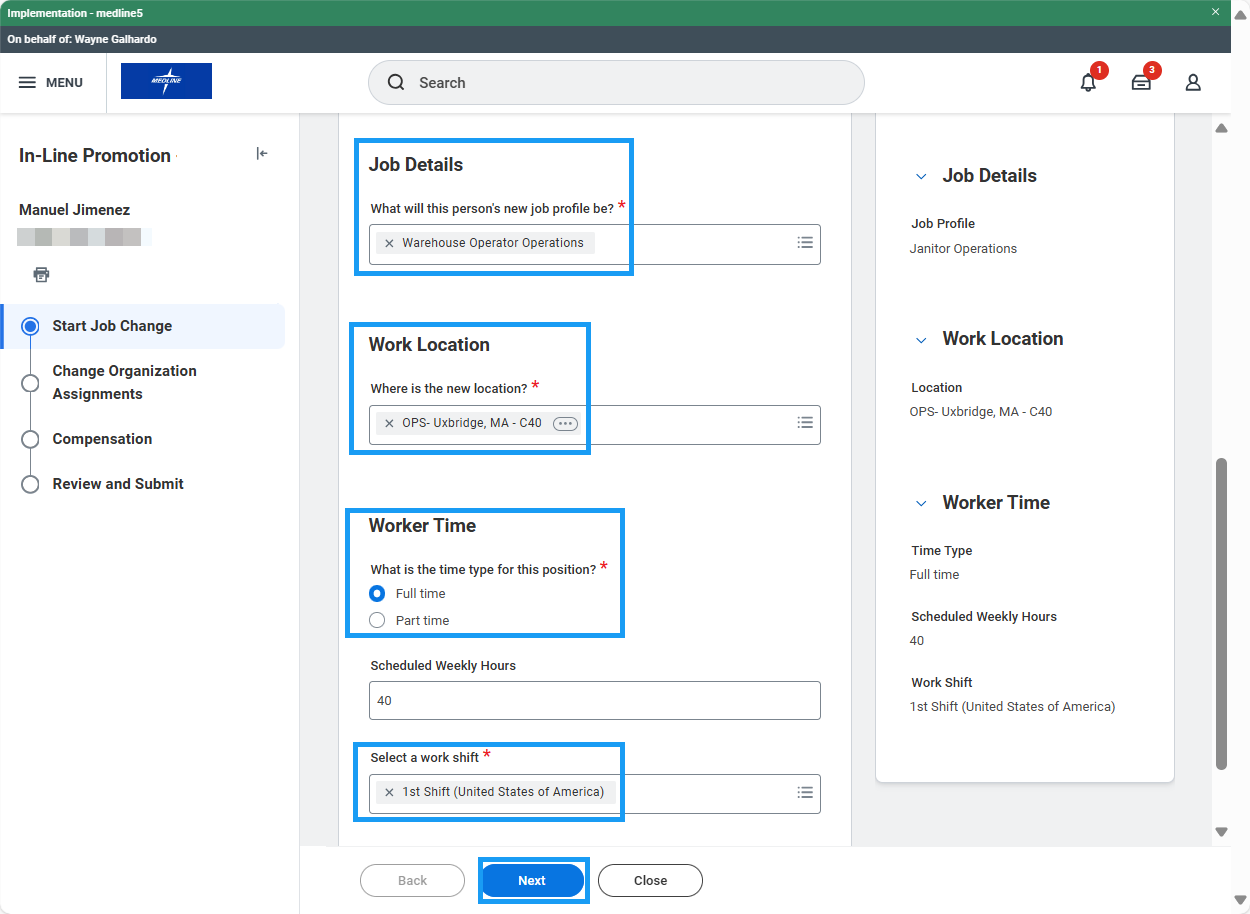Remove the Warehouse Operator Operations job profile
The image size is (1250, 914).
389,243
